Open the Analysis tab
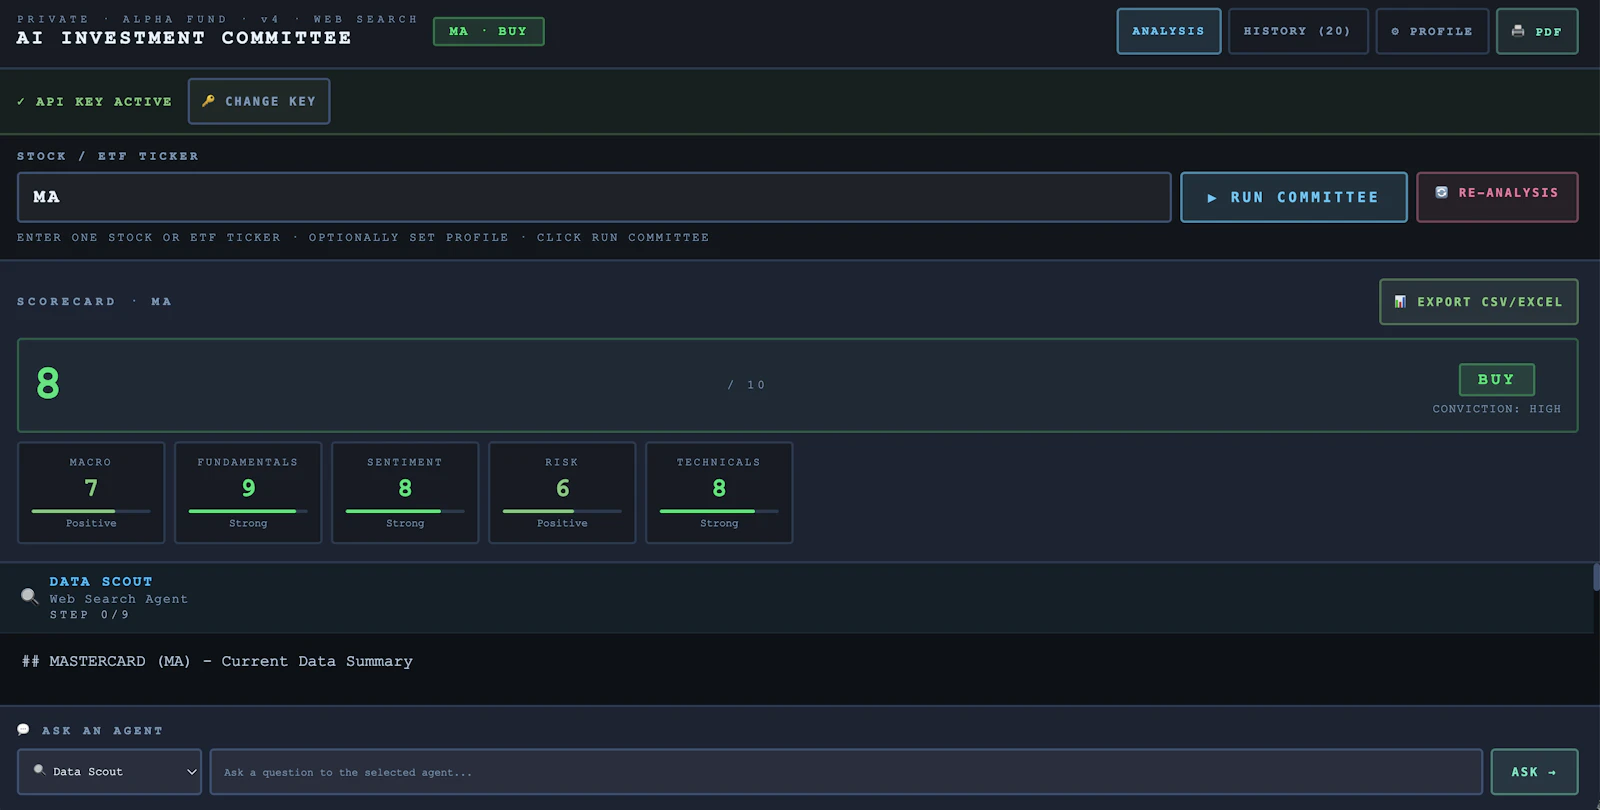This screenshot has width=1600, height=810. [1168, 31]
